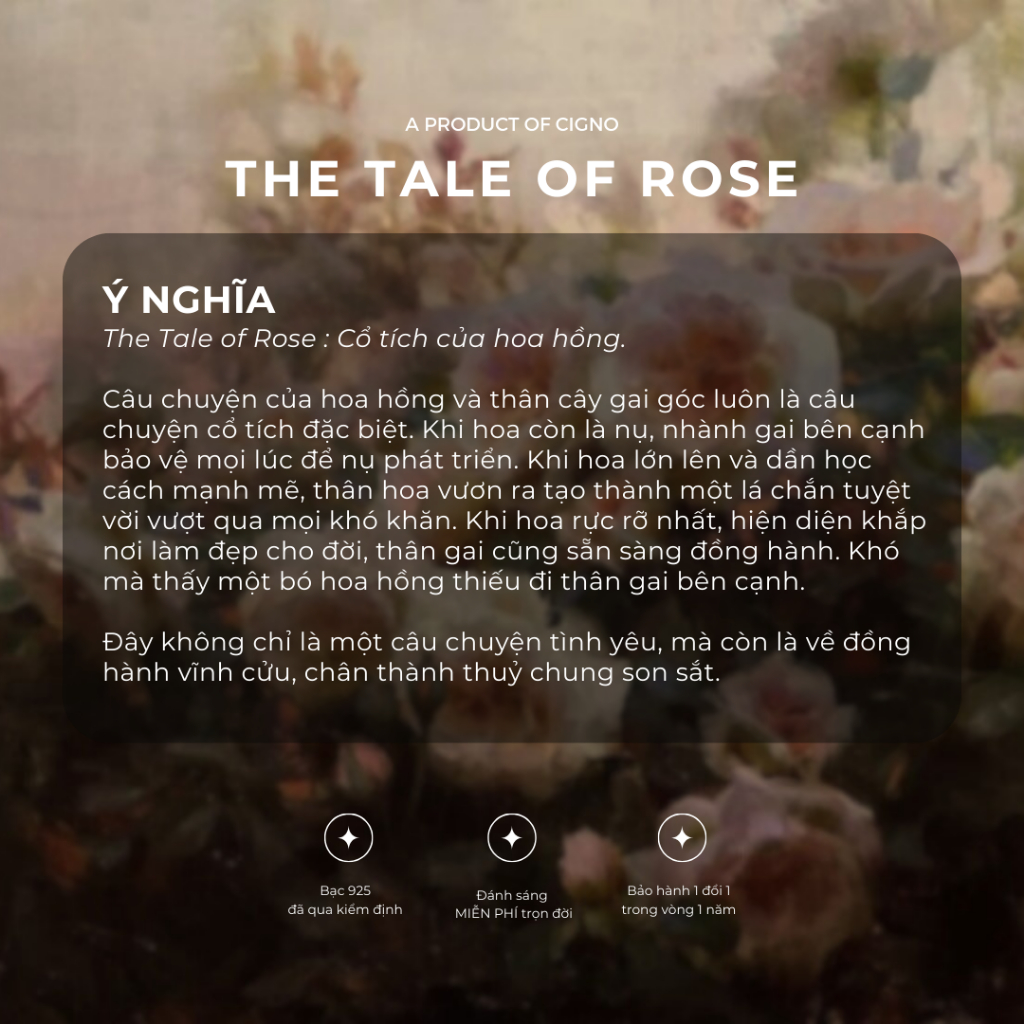Click the 'đã qua kiểm định' text
This screenshot has width=1024, height=1024.
point(346,909)
